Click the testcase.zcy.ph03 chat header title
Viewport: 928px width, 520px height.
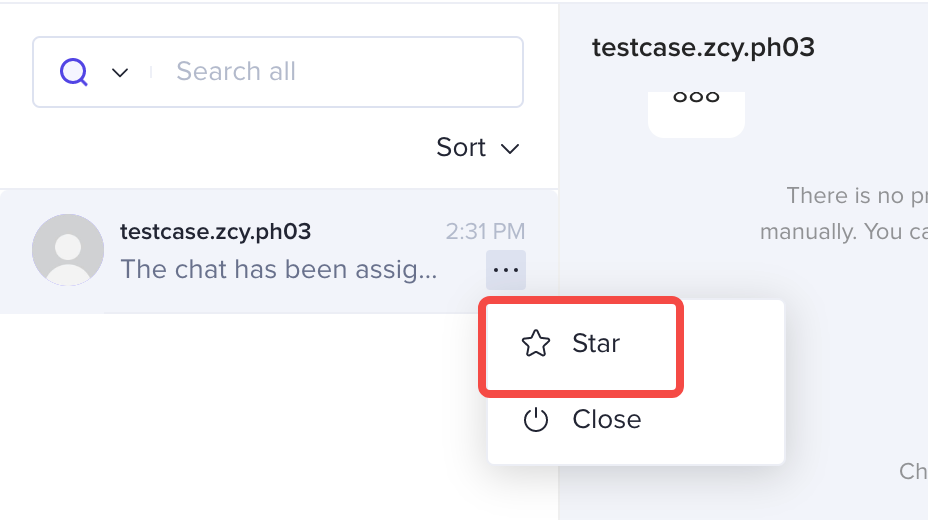703,47
